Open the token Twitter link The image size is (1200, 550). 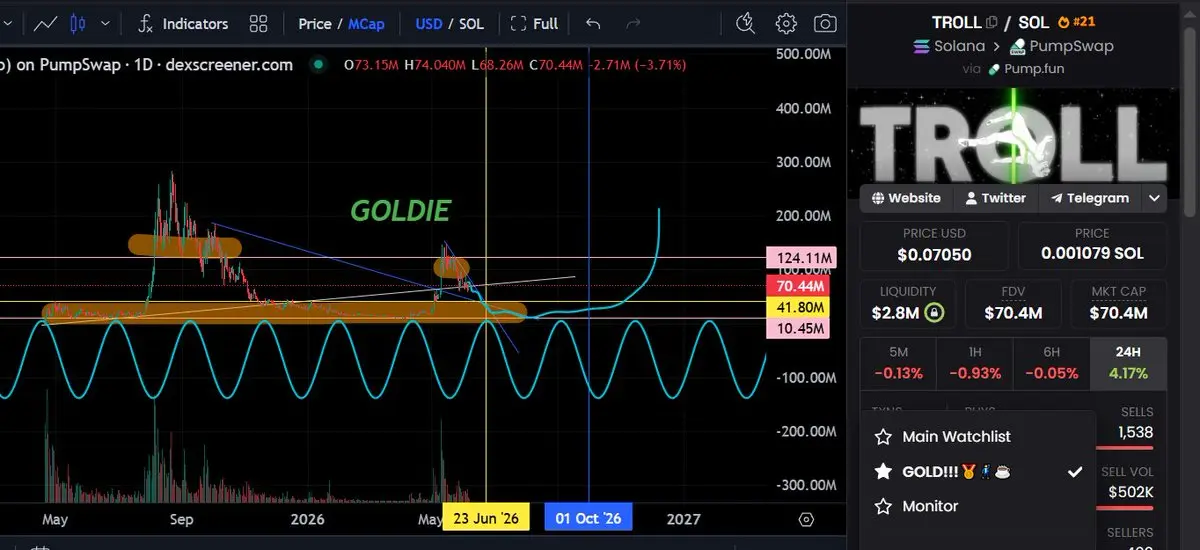[x=995, y=198]
